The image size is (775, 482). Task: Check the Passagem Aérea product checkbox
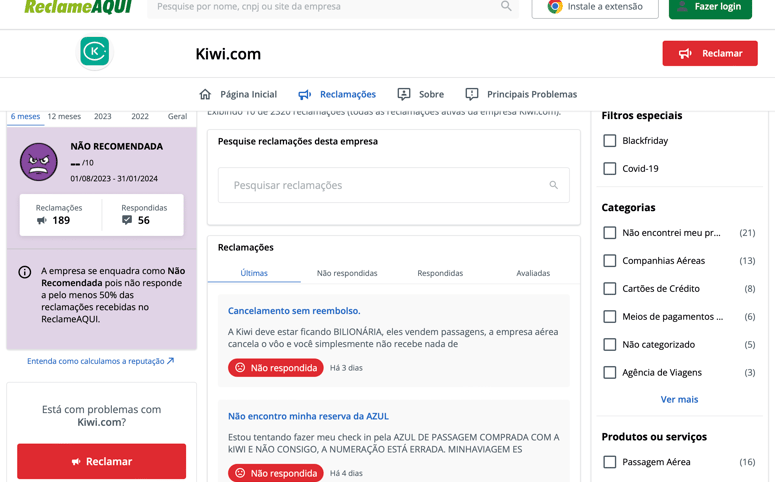pyautogui.click(x=609, y=462)
